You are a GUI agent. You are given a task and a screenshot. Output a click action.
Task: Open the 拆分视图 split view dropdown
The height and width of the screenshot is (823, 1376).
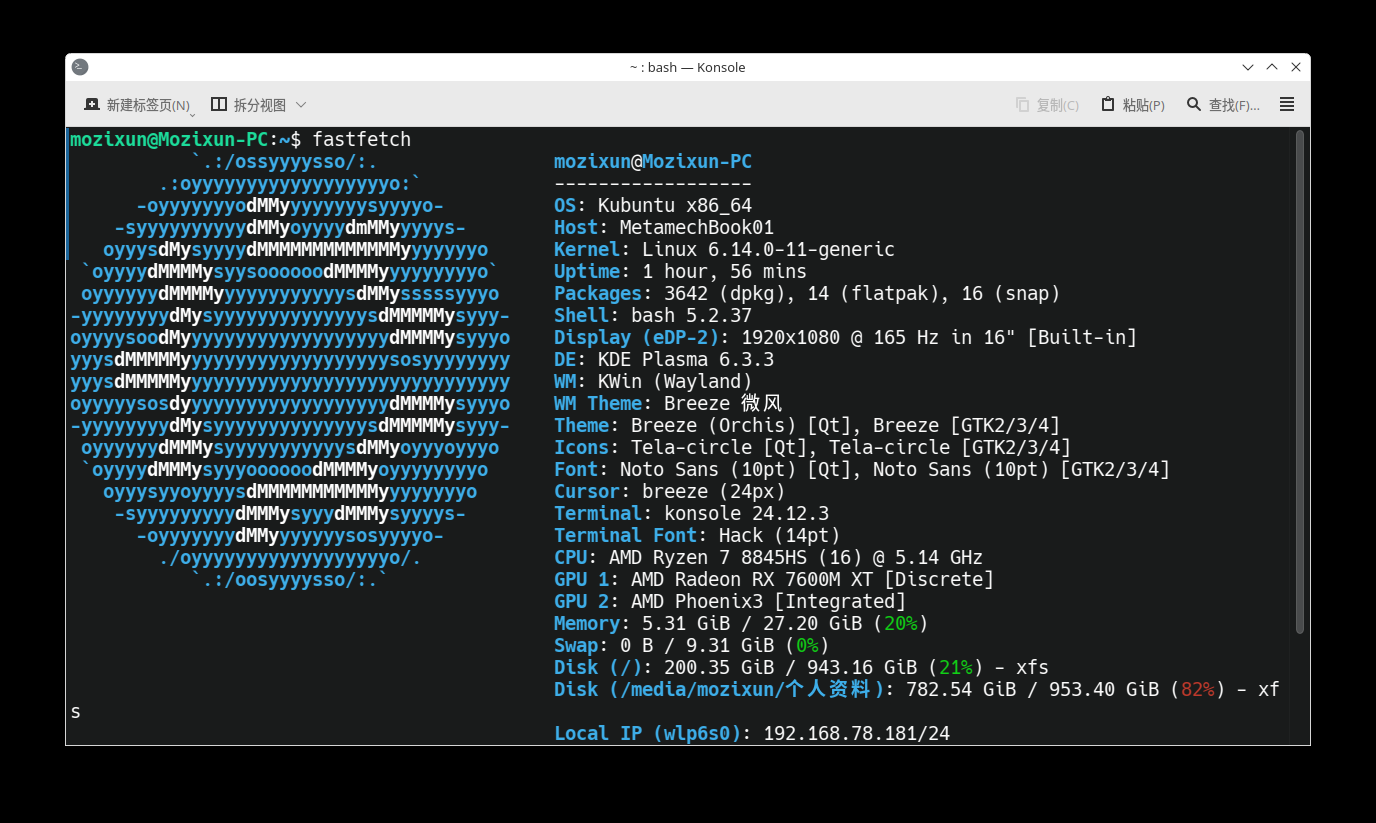click(x=259, y=105)
